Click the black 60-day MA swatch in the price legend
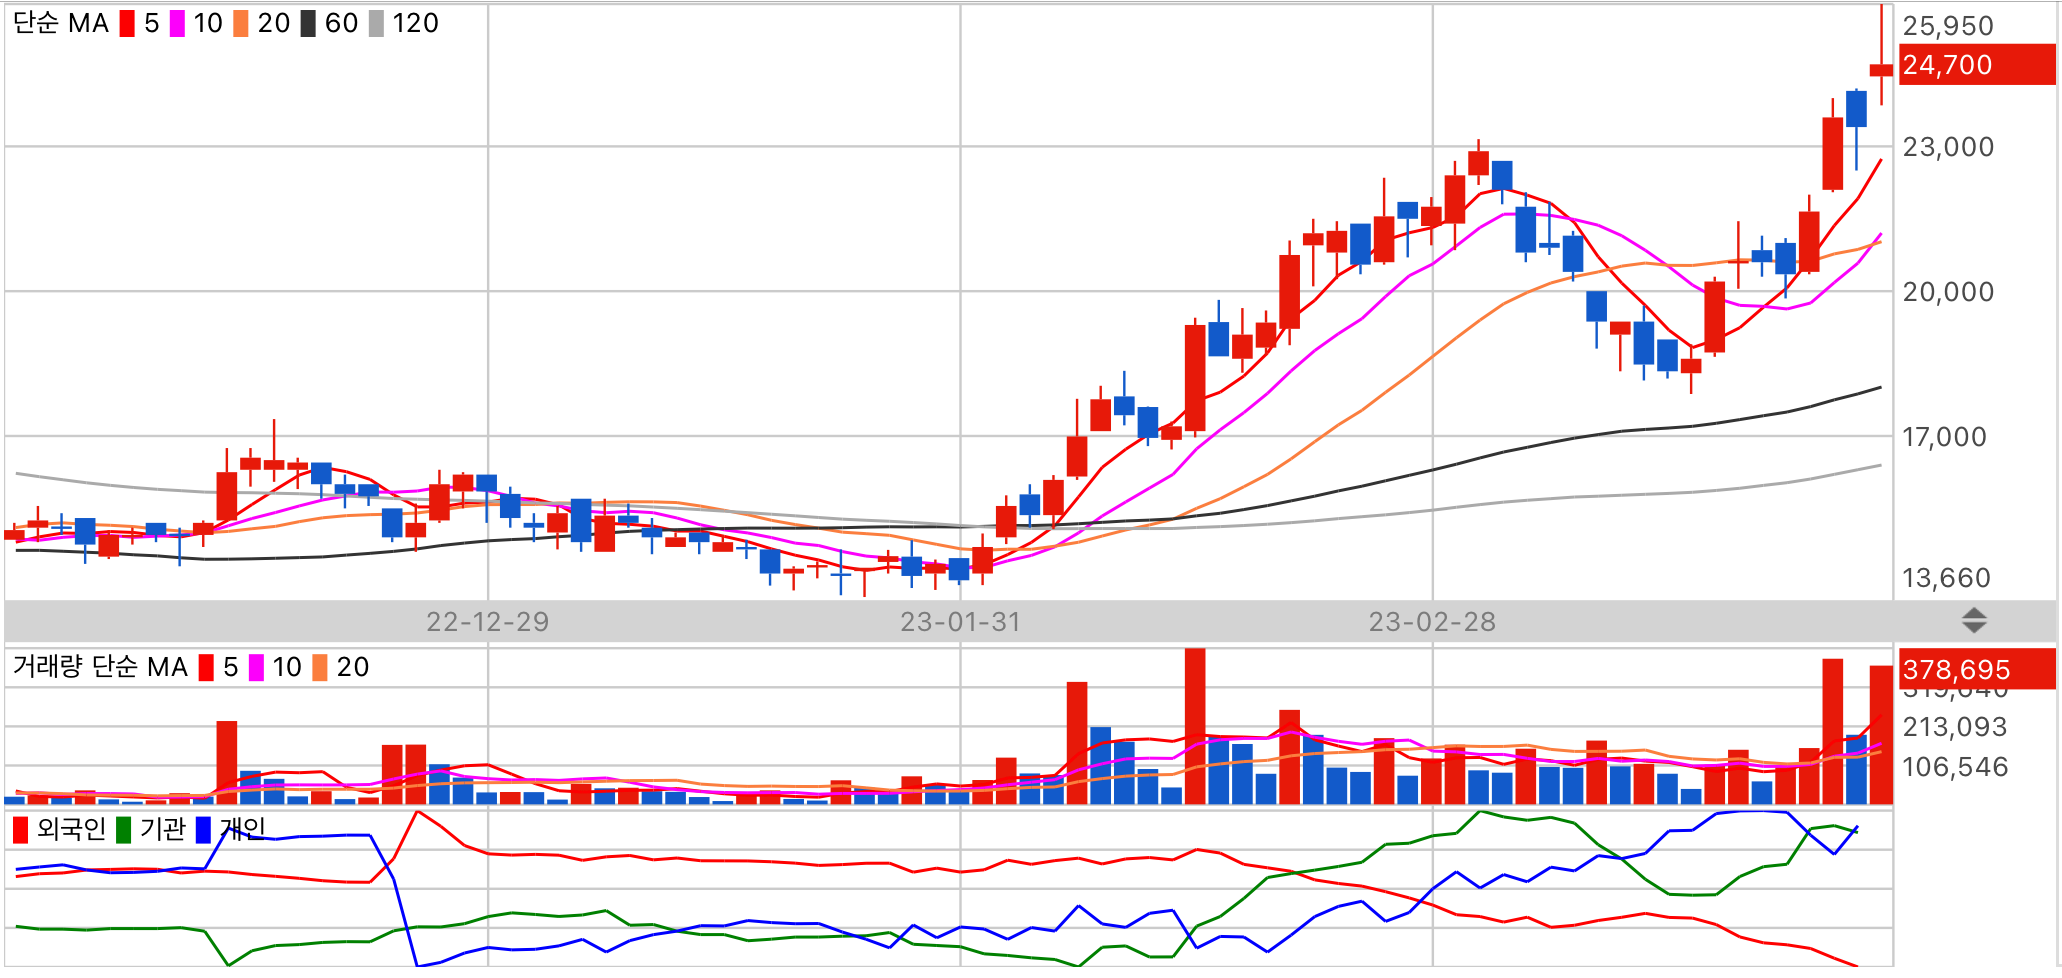2062x978 pixels. 308,24
